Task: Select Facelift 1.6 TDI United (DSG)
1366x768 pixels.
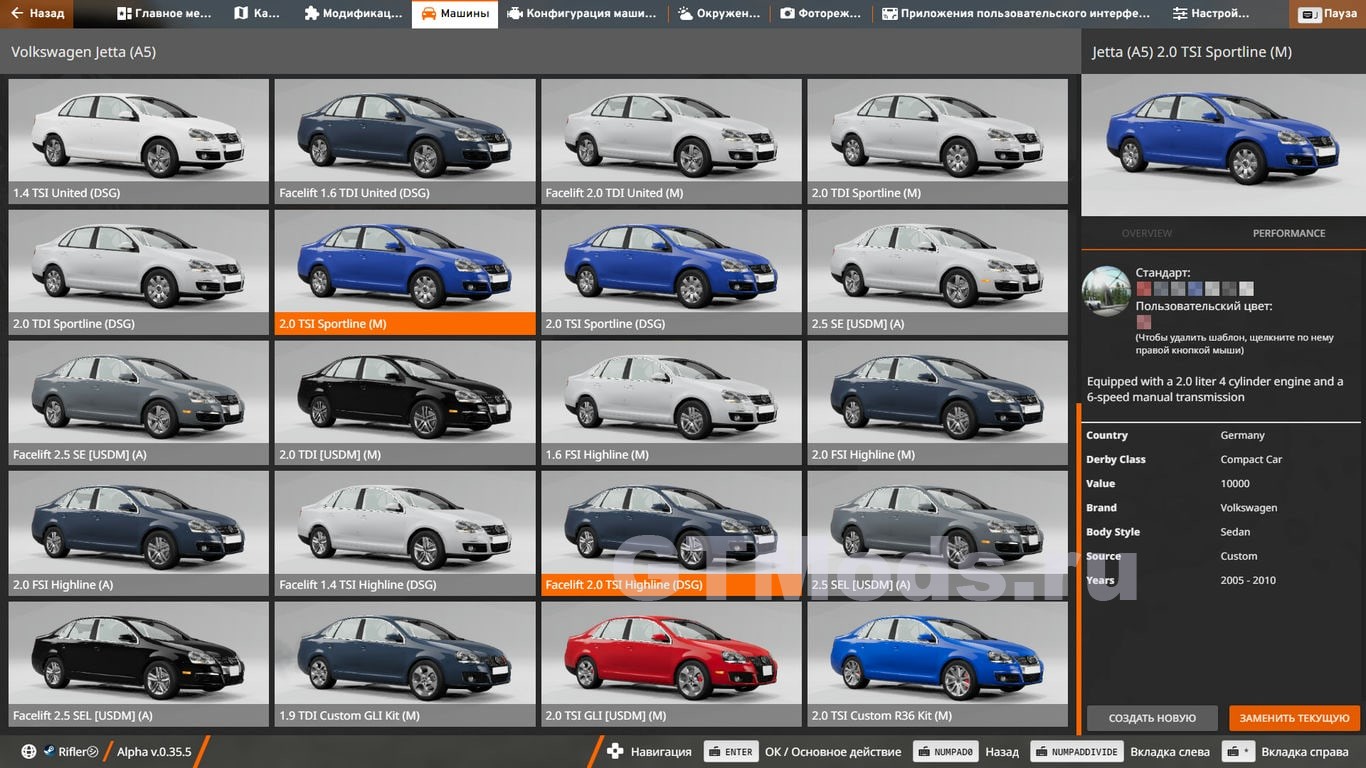Action: [x=405, y=141]
